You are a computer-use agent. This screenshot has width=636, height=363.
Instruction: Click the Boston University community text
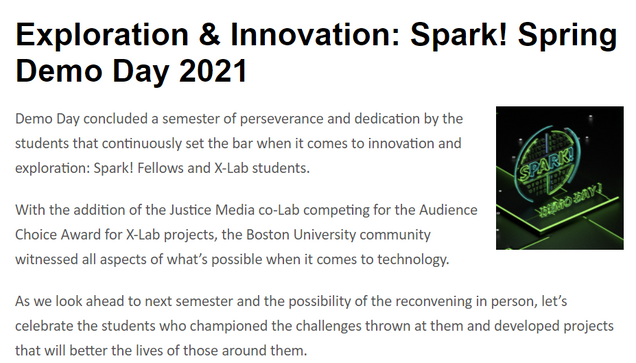tap(338, 235)
